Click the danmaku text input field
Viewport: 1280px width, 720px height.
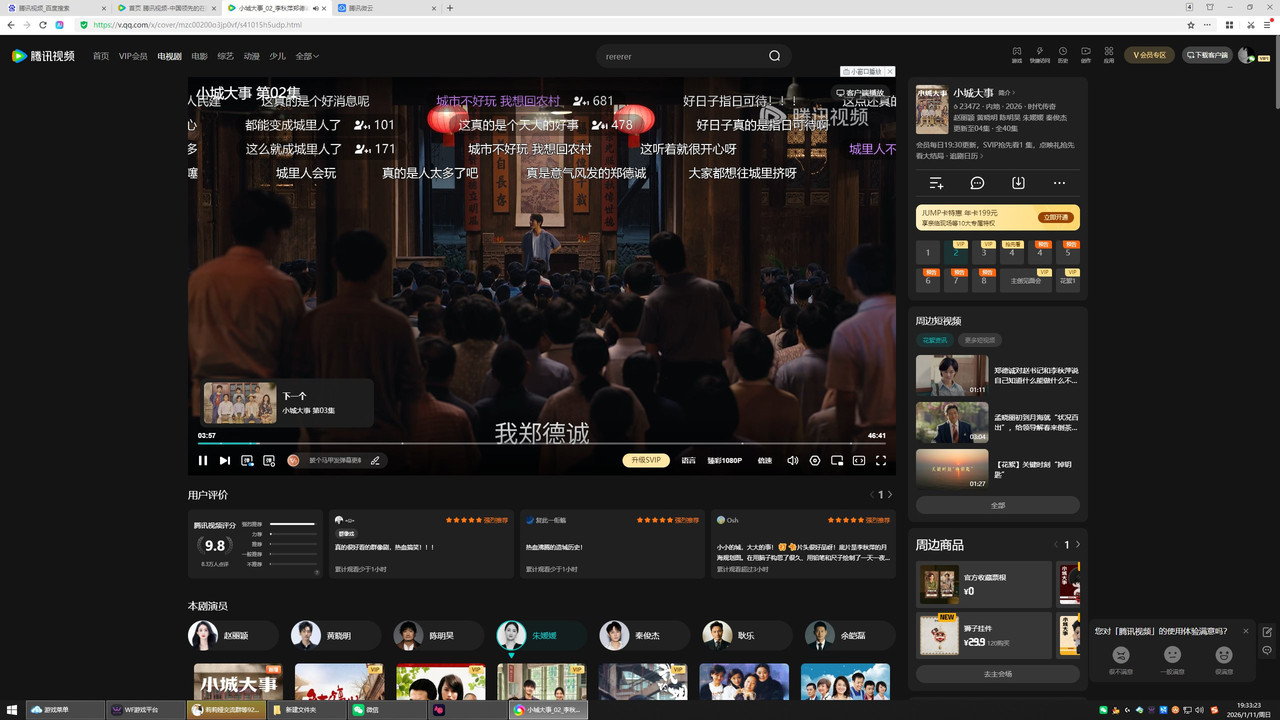pyautogui.click(x=336, y=460)
